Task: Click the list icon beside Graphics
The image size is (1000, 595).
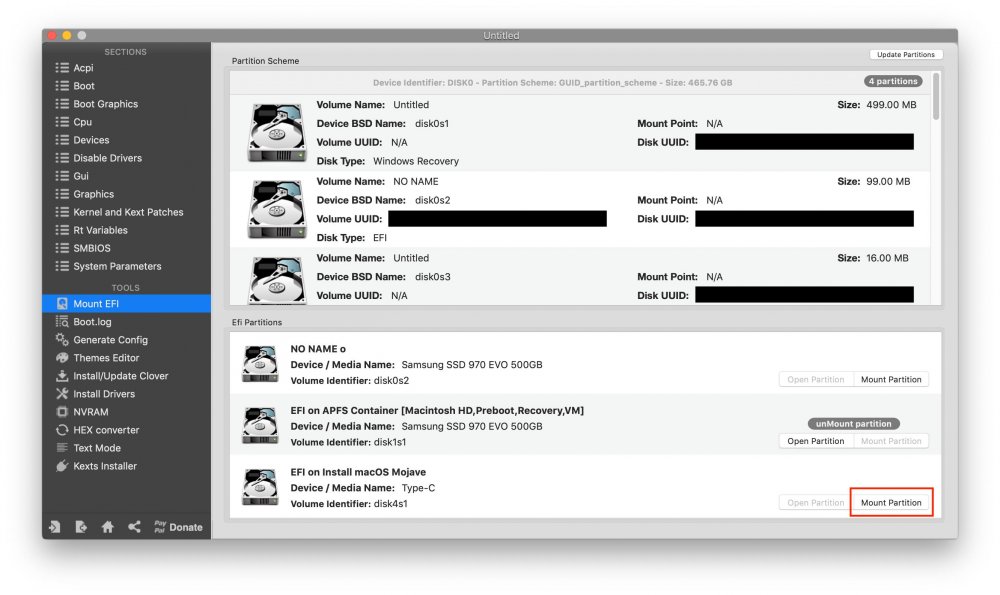Action: 62,194
